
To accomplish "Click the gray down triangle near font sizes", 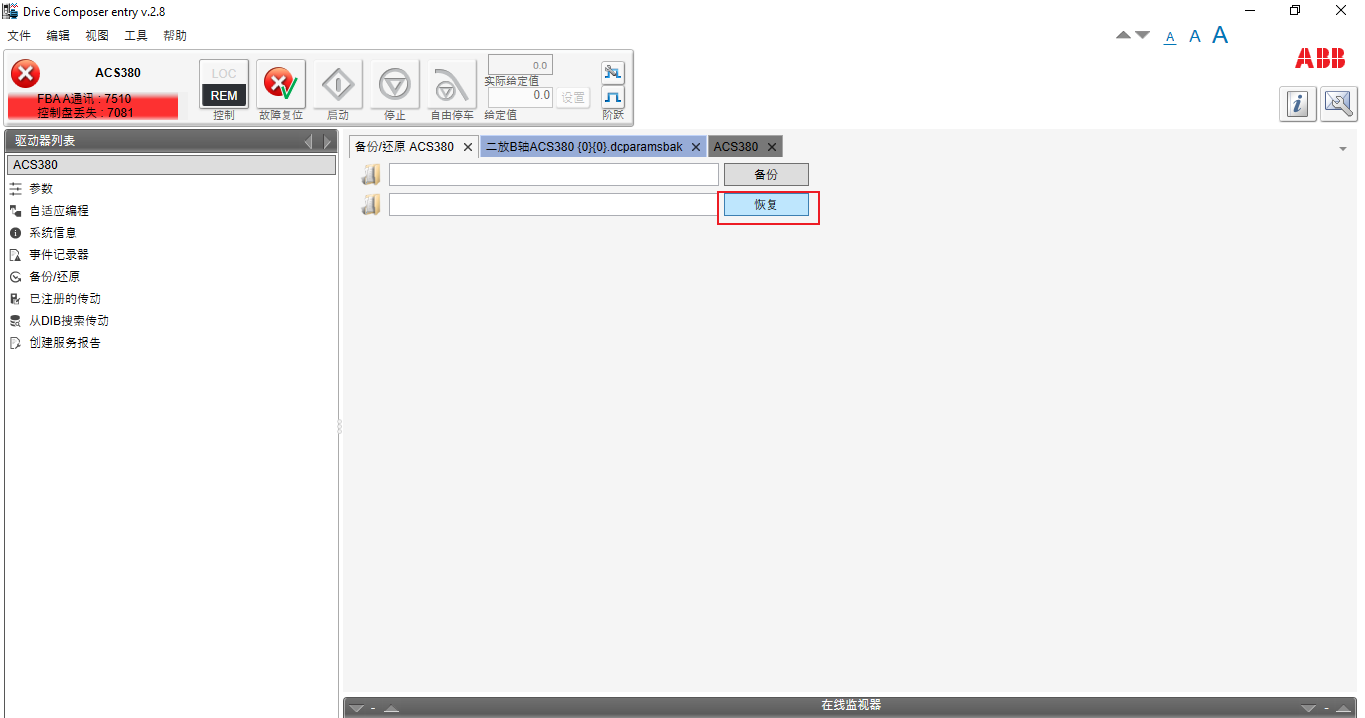I will pyautogui.click(x=1143, y=35).
